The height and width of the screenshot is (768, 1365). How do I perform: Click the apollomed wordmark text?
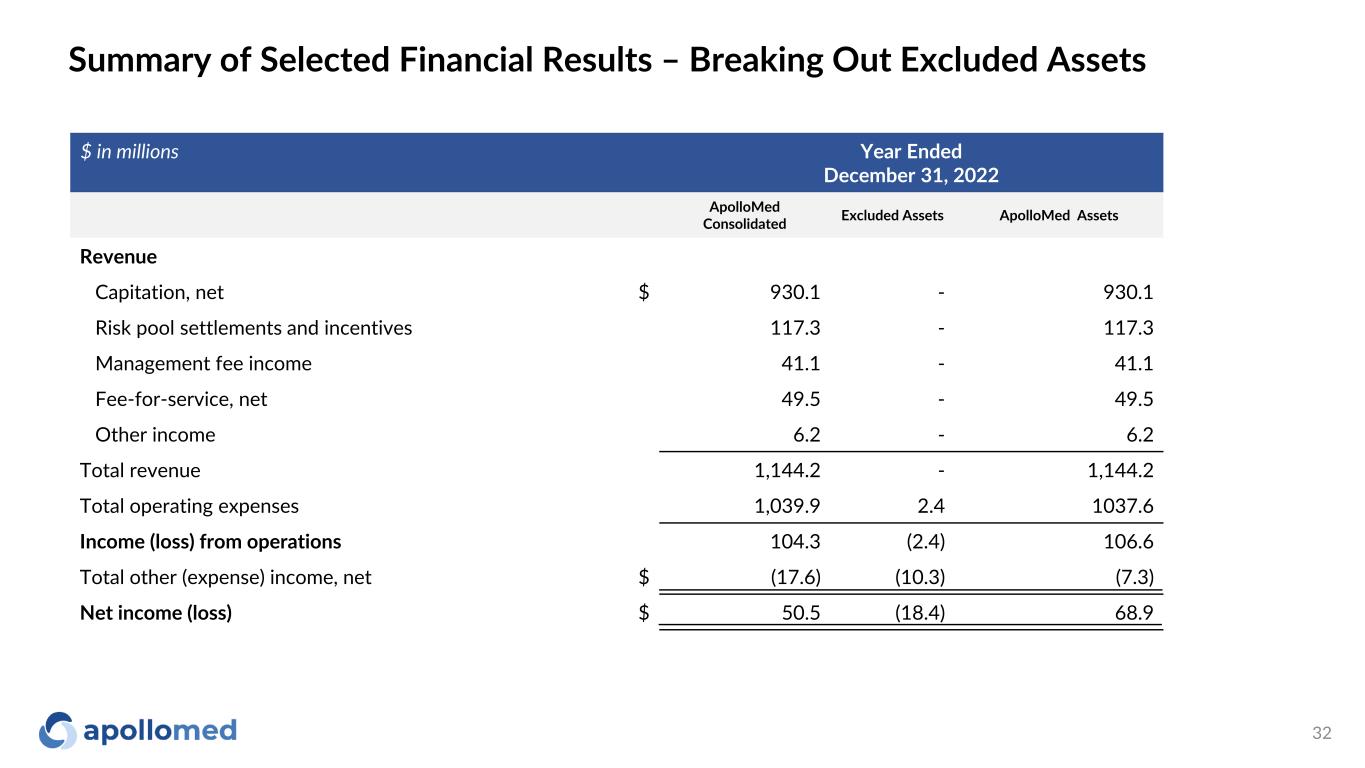160,731
